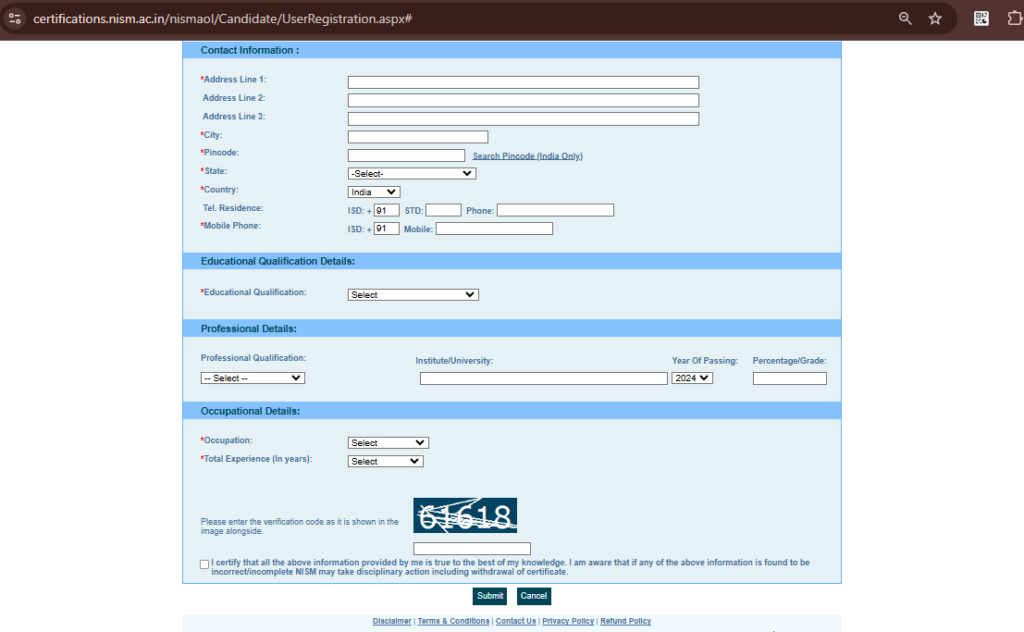The width and height of the screenshot is (1024, 632).
Task: Click the STD code field
Action: click(x=443, y=210)
